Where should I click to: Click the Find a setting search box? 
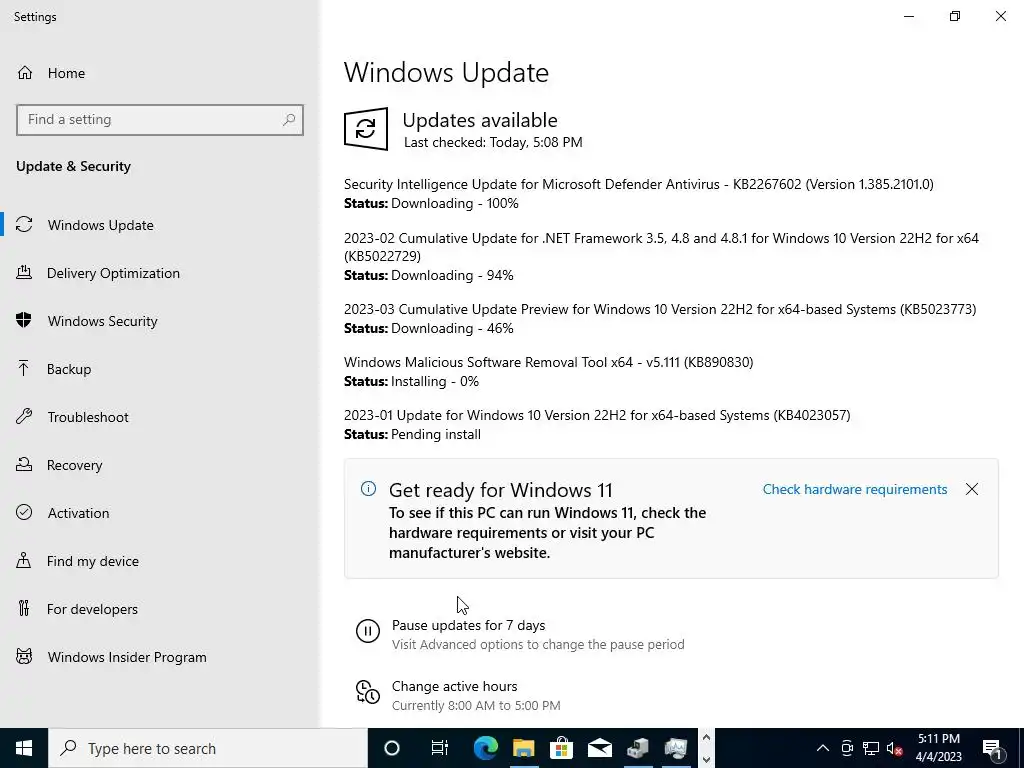coord(160,120)
